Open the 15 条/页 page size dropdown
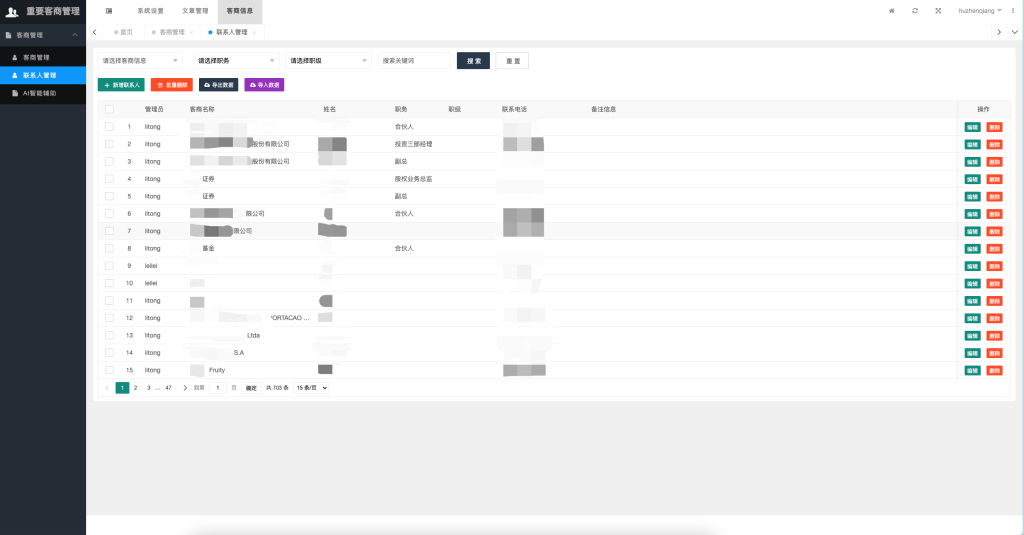 tap(311, 388)
